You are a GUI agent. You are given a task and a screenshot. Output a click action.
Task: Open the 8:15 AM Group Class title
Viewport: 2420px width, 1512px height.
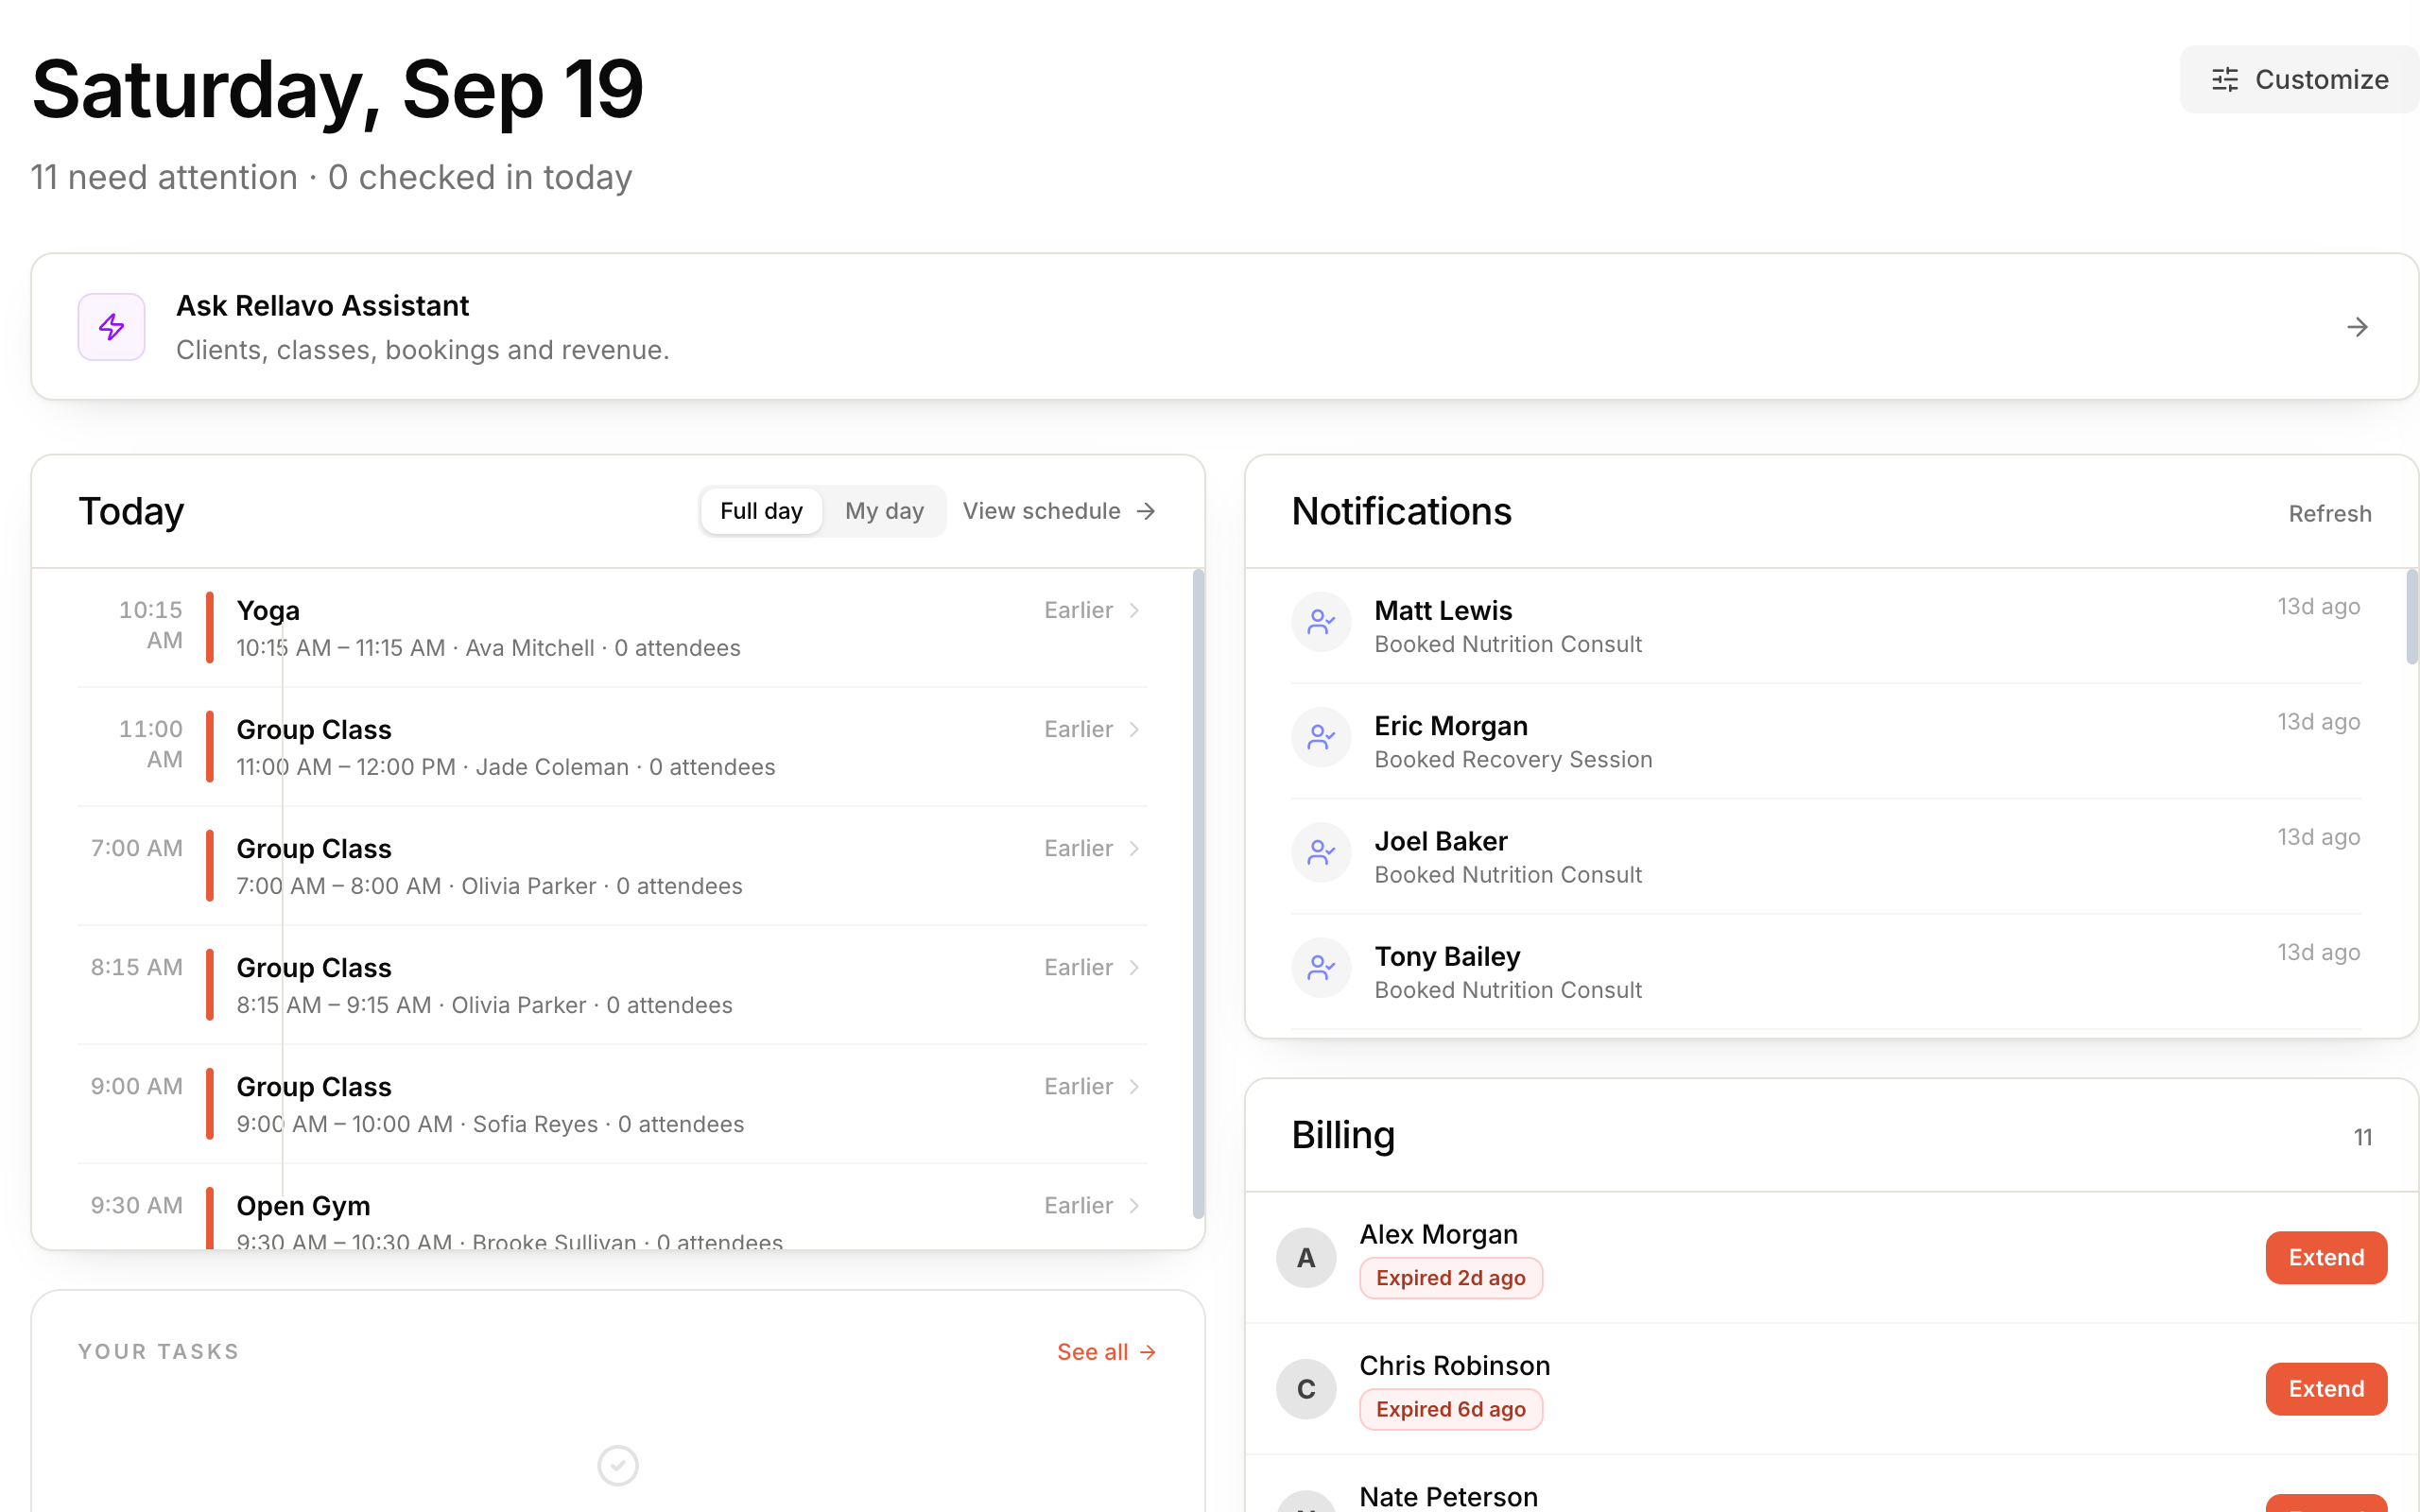coord(314,967)
